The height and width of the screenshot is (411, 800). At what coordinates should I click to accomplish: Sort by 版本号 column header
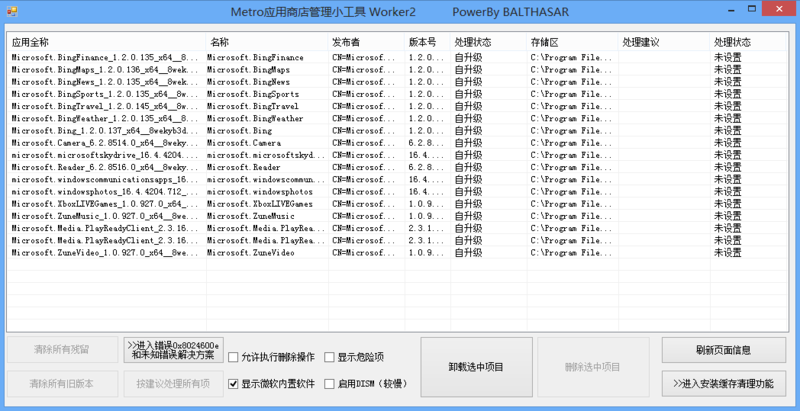pos(428,42)
